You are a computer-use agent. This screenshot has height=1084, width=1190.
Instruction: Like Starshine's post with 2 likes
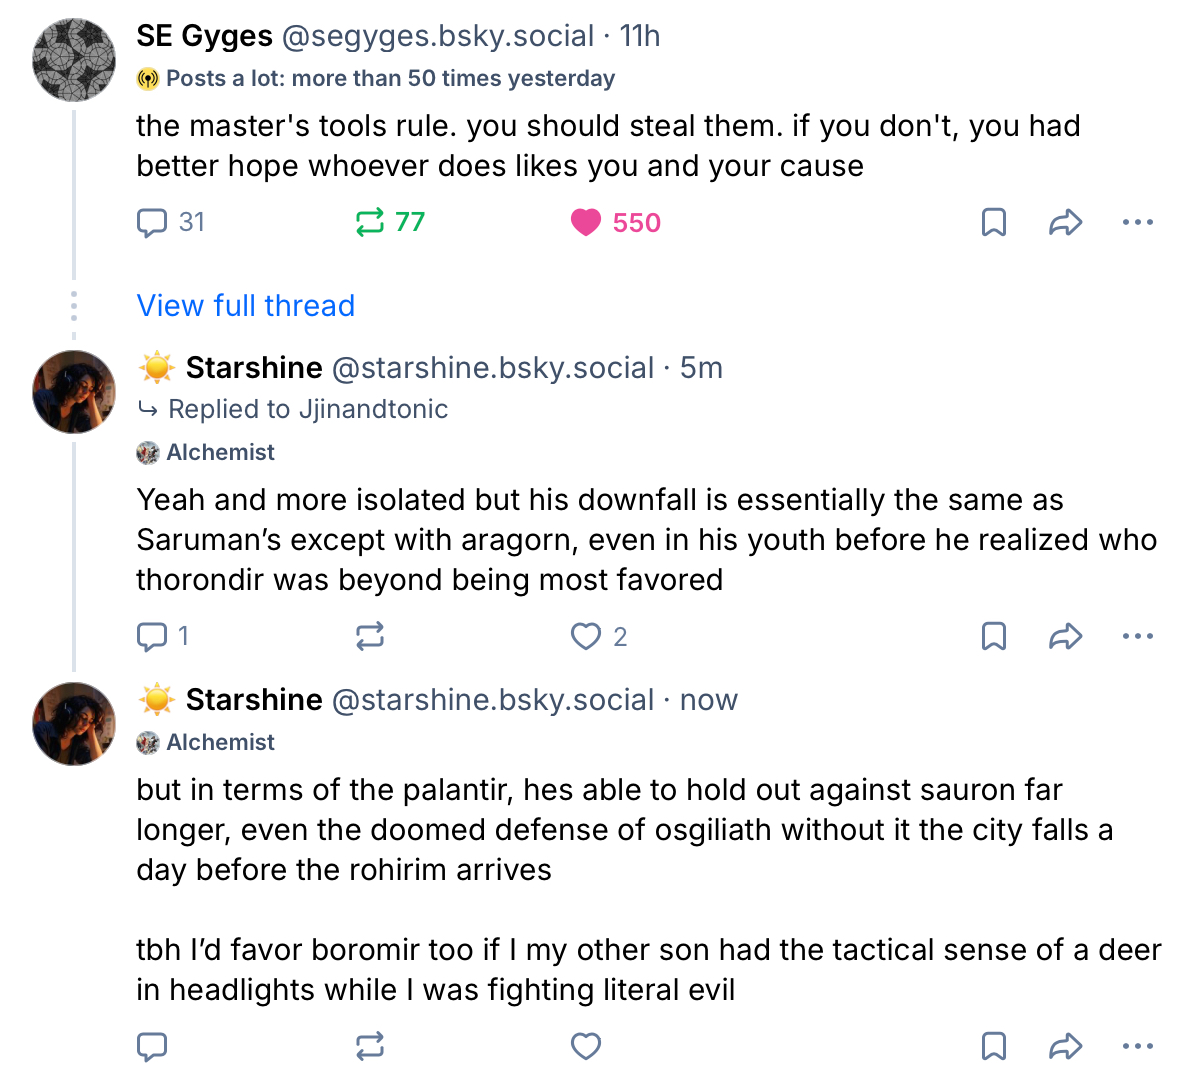pos(586,636)
